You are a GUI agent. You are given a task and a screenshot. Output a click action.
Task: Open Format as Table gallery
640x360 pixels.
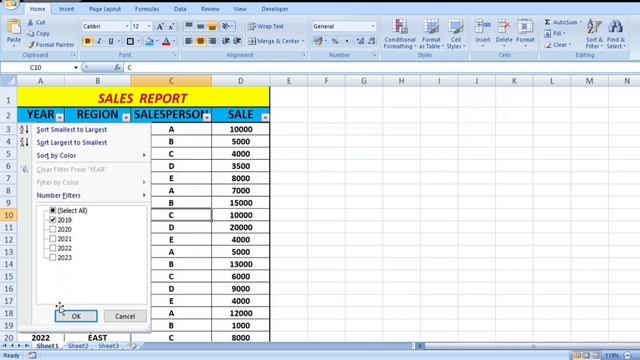431,34
